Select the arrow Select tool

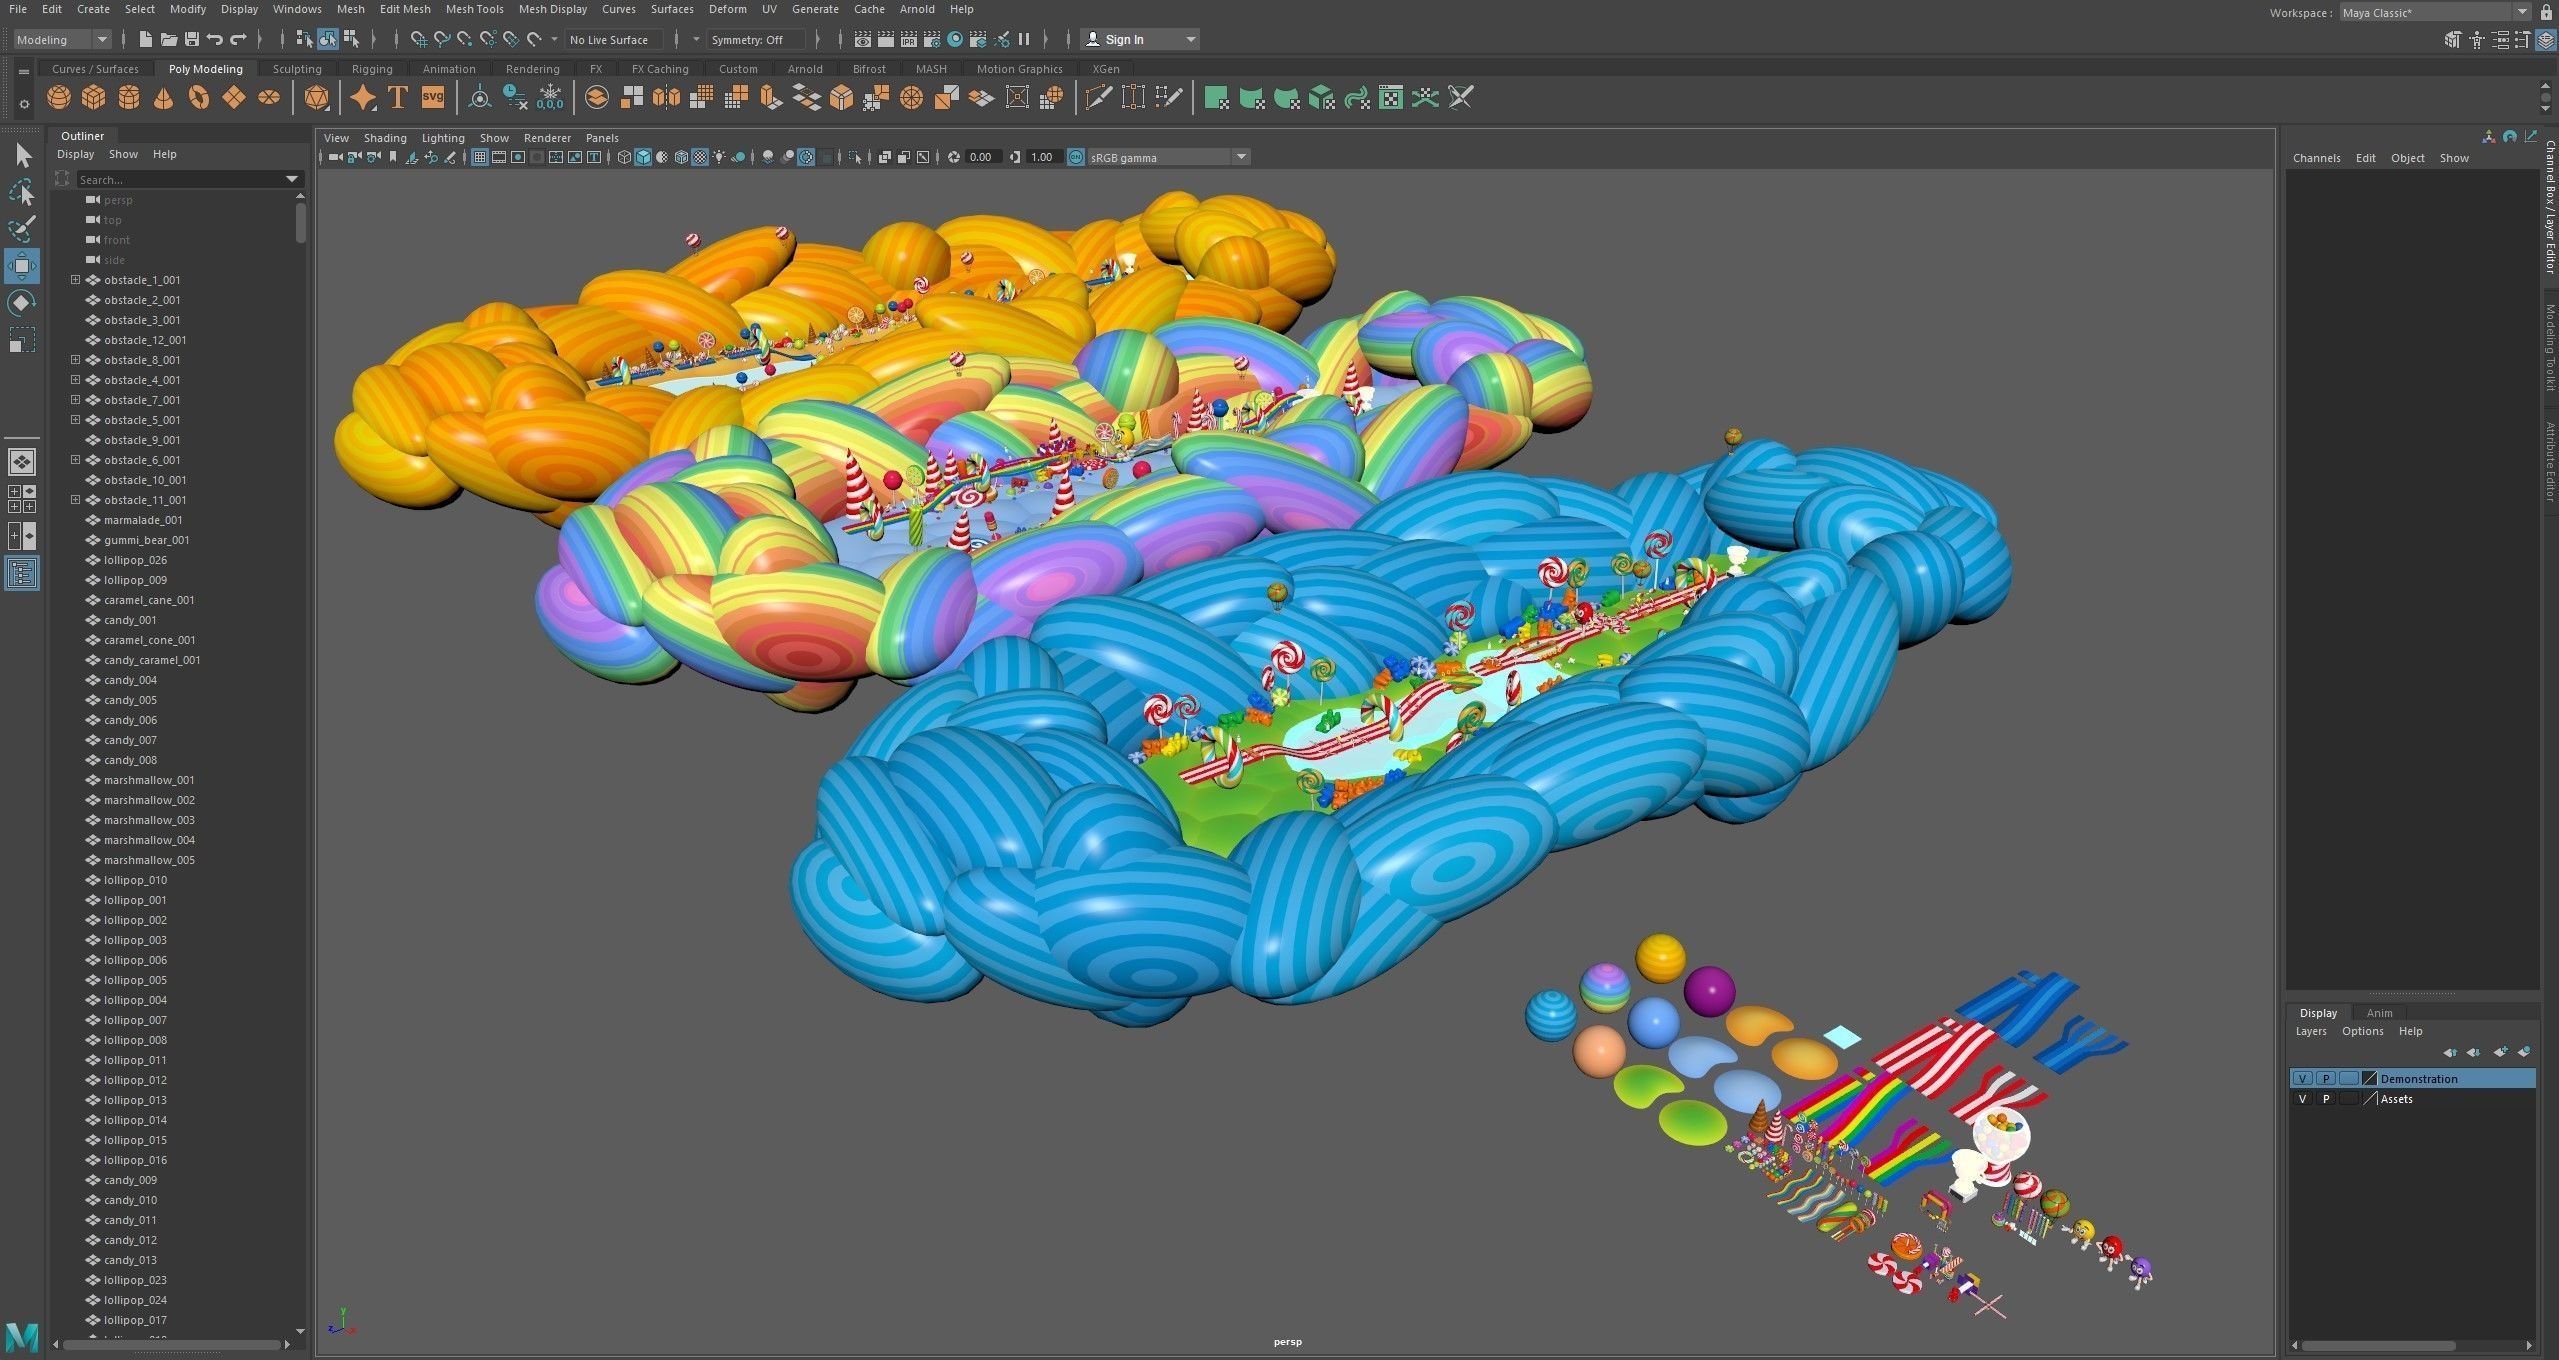pyautogui.click(x=22, y=155)
